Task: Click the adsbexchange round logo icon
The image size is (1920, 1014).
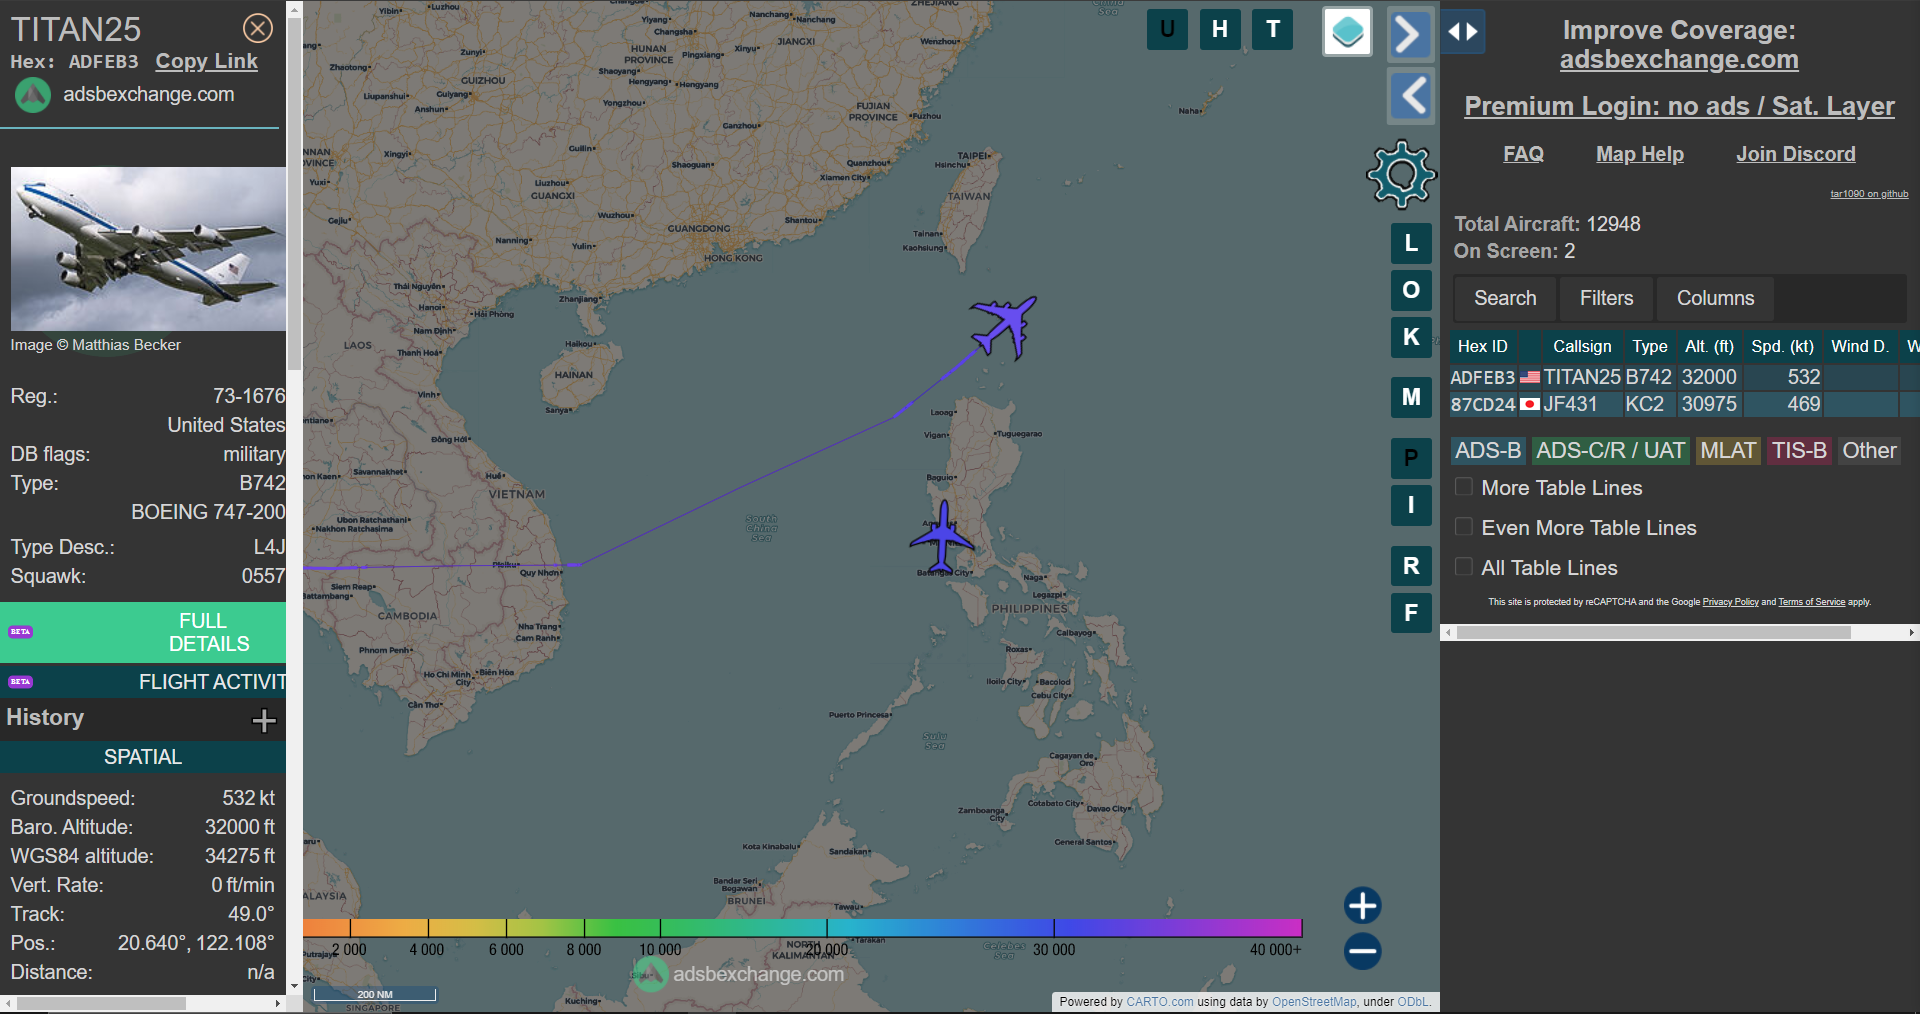Action: click(32, 95)
